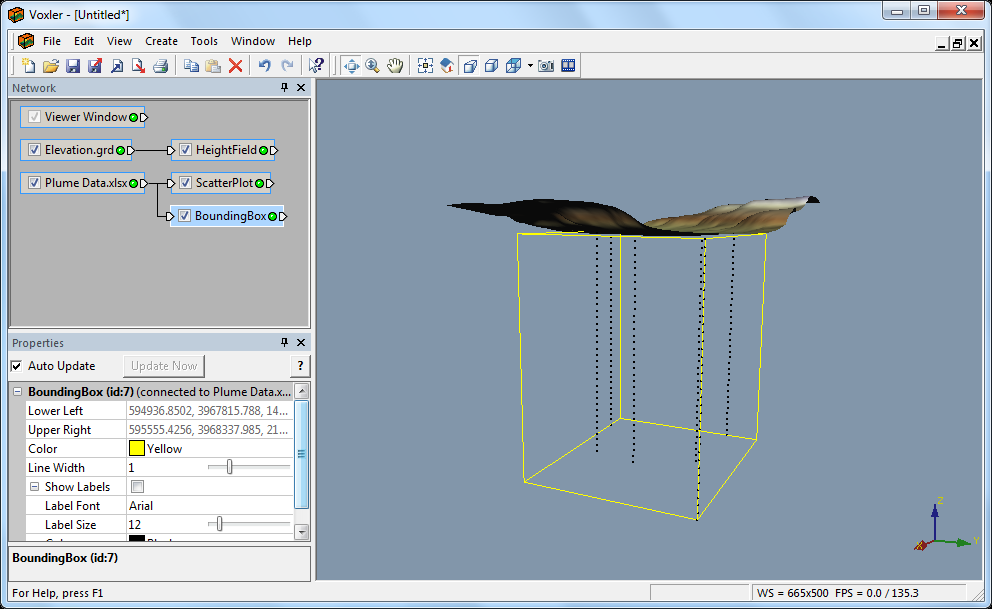The width and height of the screenshot is (992, 609).
Task: Uncheck the Elevation.grd module checkbox
Action: [x=34, y=150]
